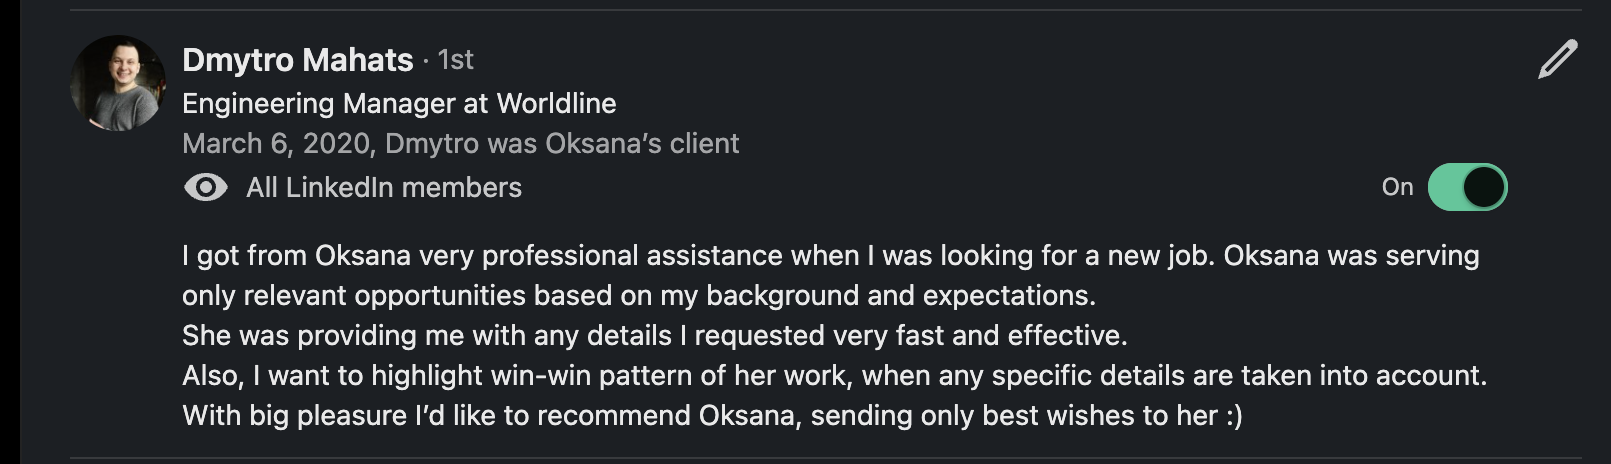1611x464 pixels.
Task: Click the 1st connection degree badge
Action: 455,60
